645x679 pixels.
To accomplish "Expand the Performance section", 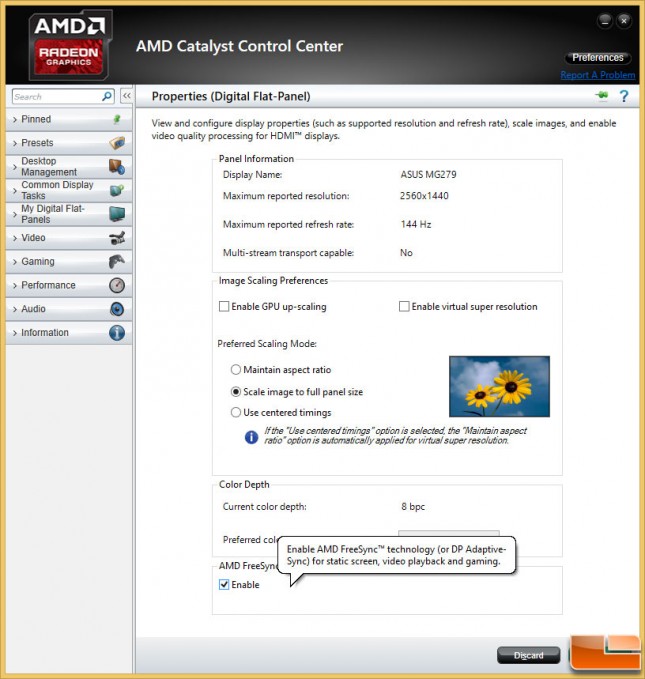I will tap(69, 285).
